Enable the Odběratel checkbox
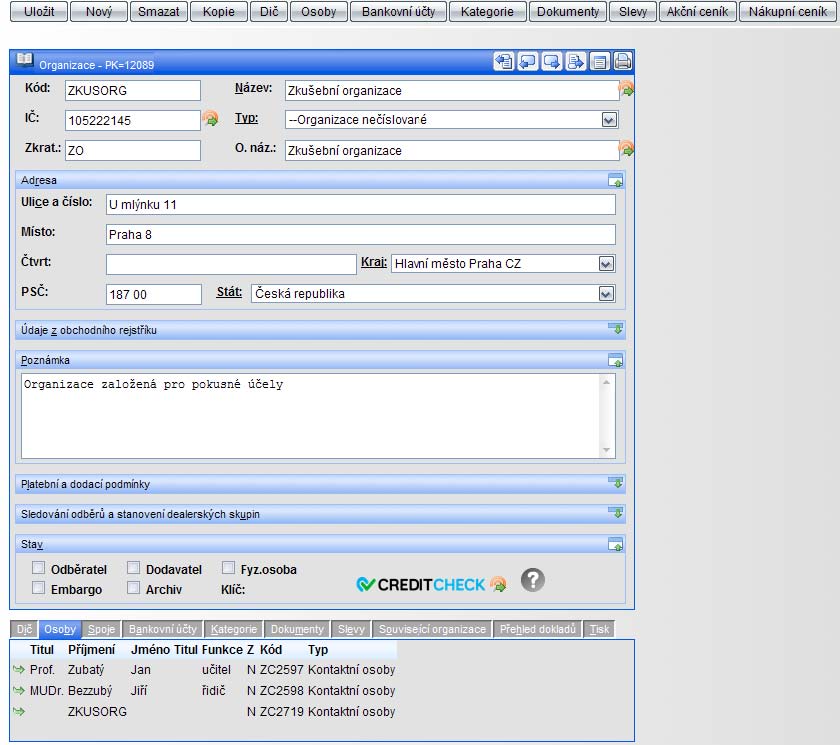 (x=39, y=568)
